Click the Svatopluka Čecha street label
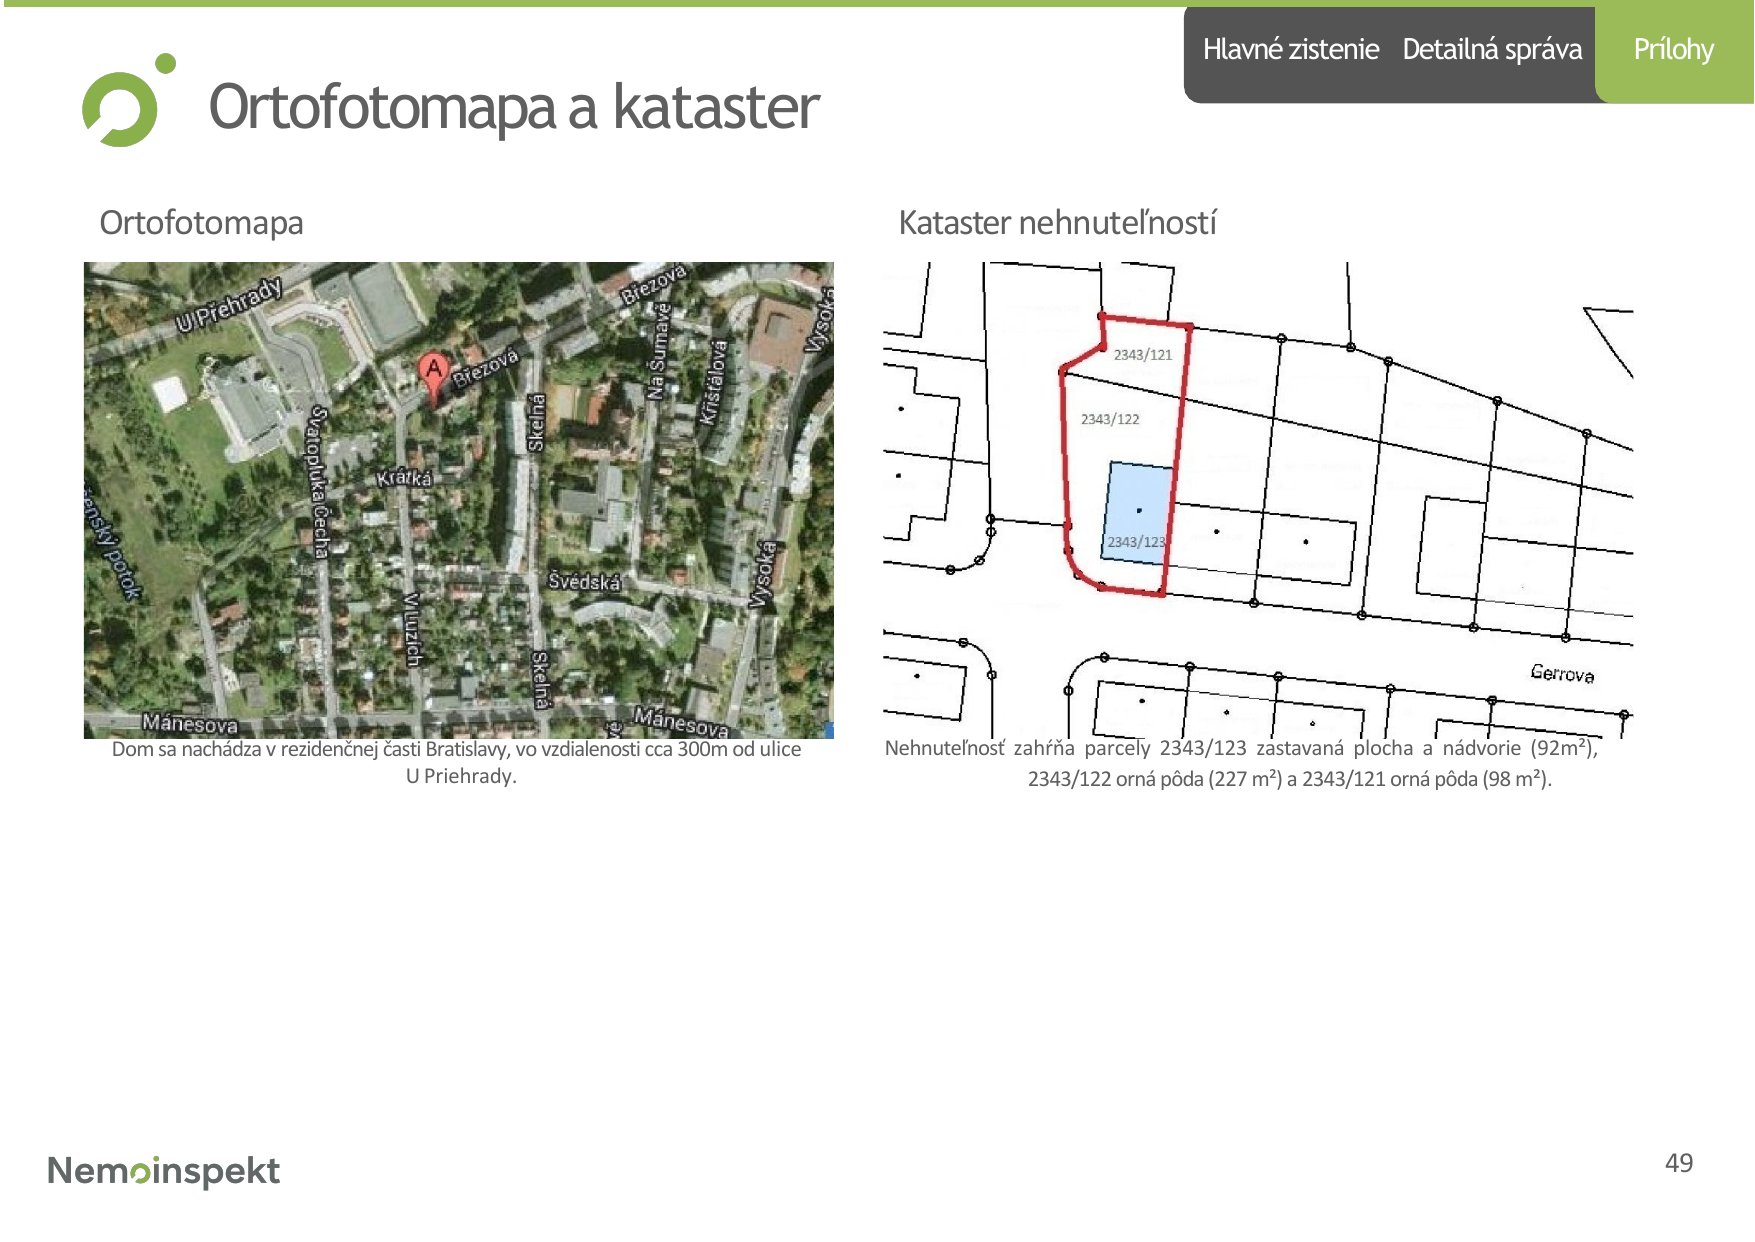 point(320,481)
